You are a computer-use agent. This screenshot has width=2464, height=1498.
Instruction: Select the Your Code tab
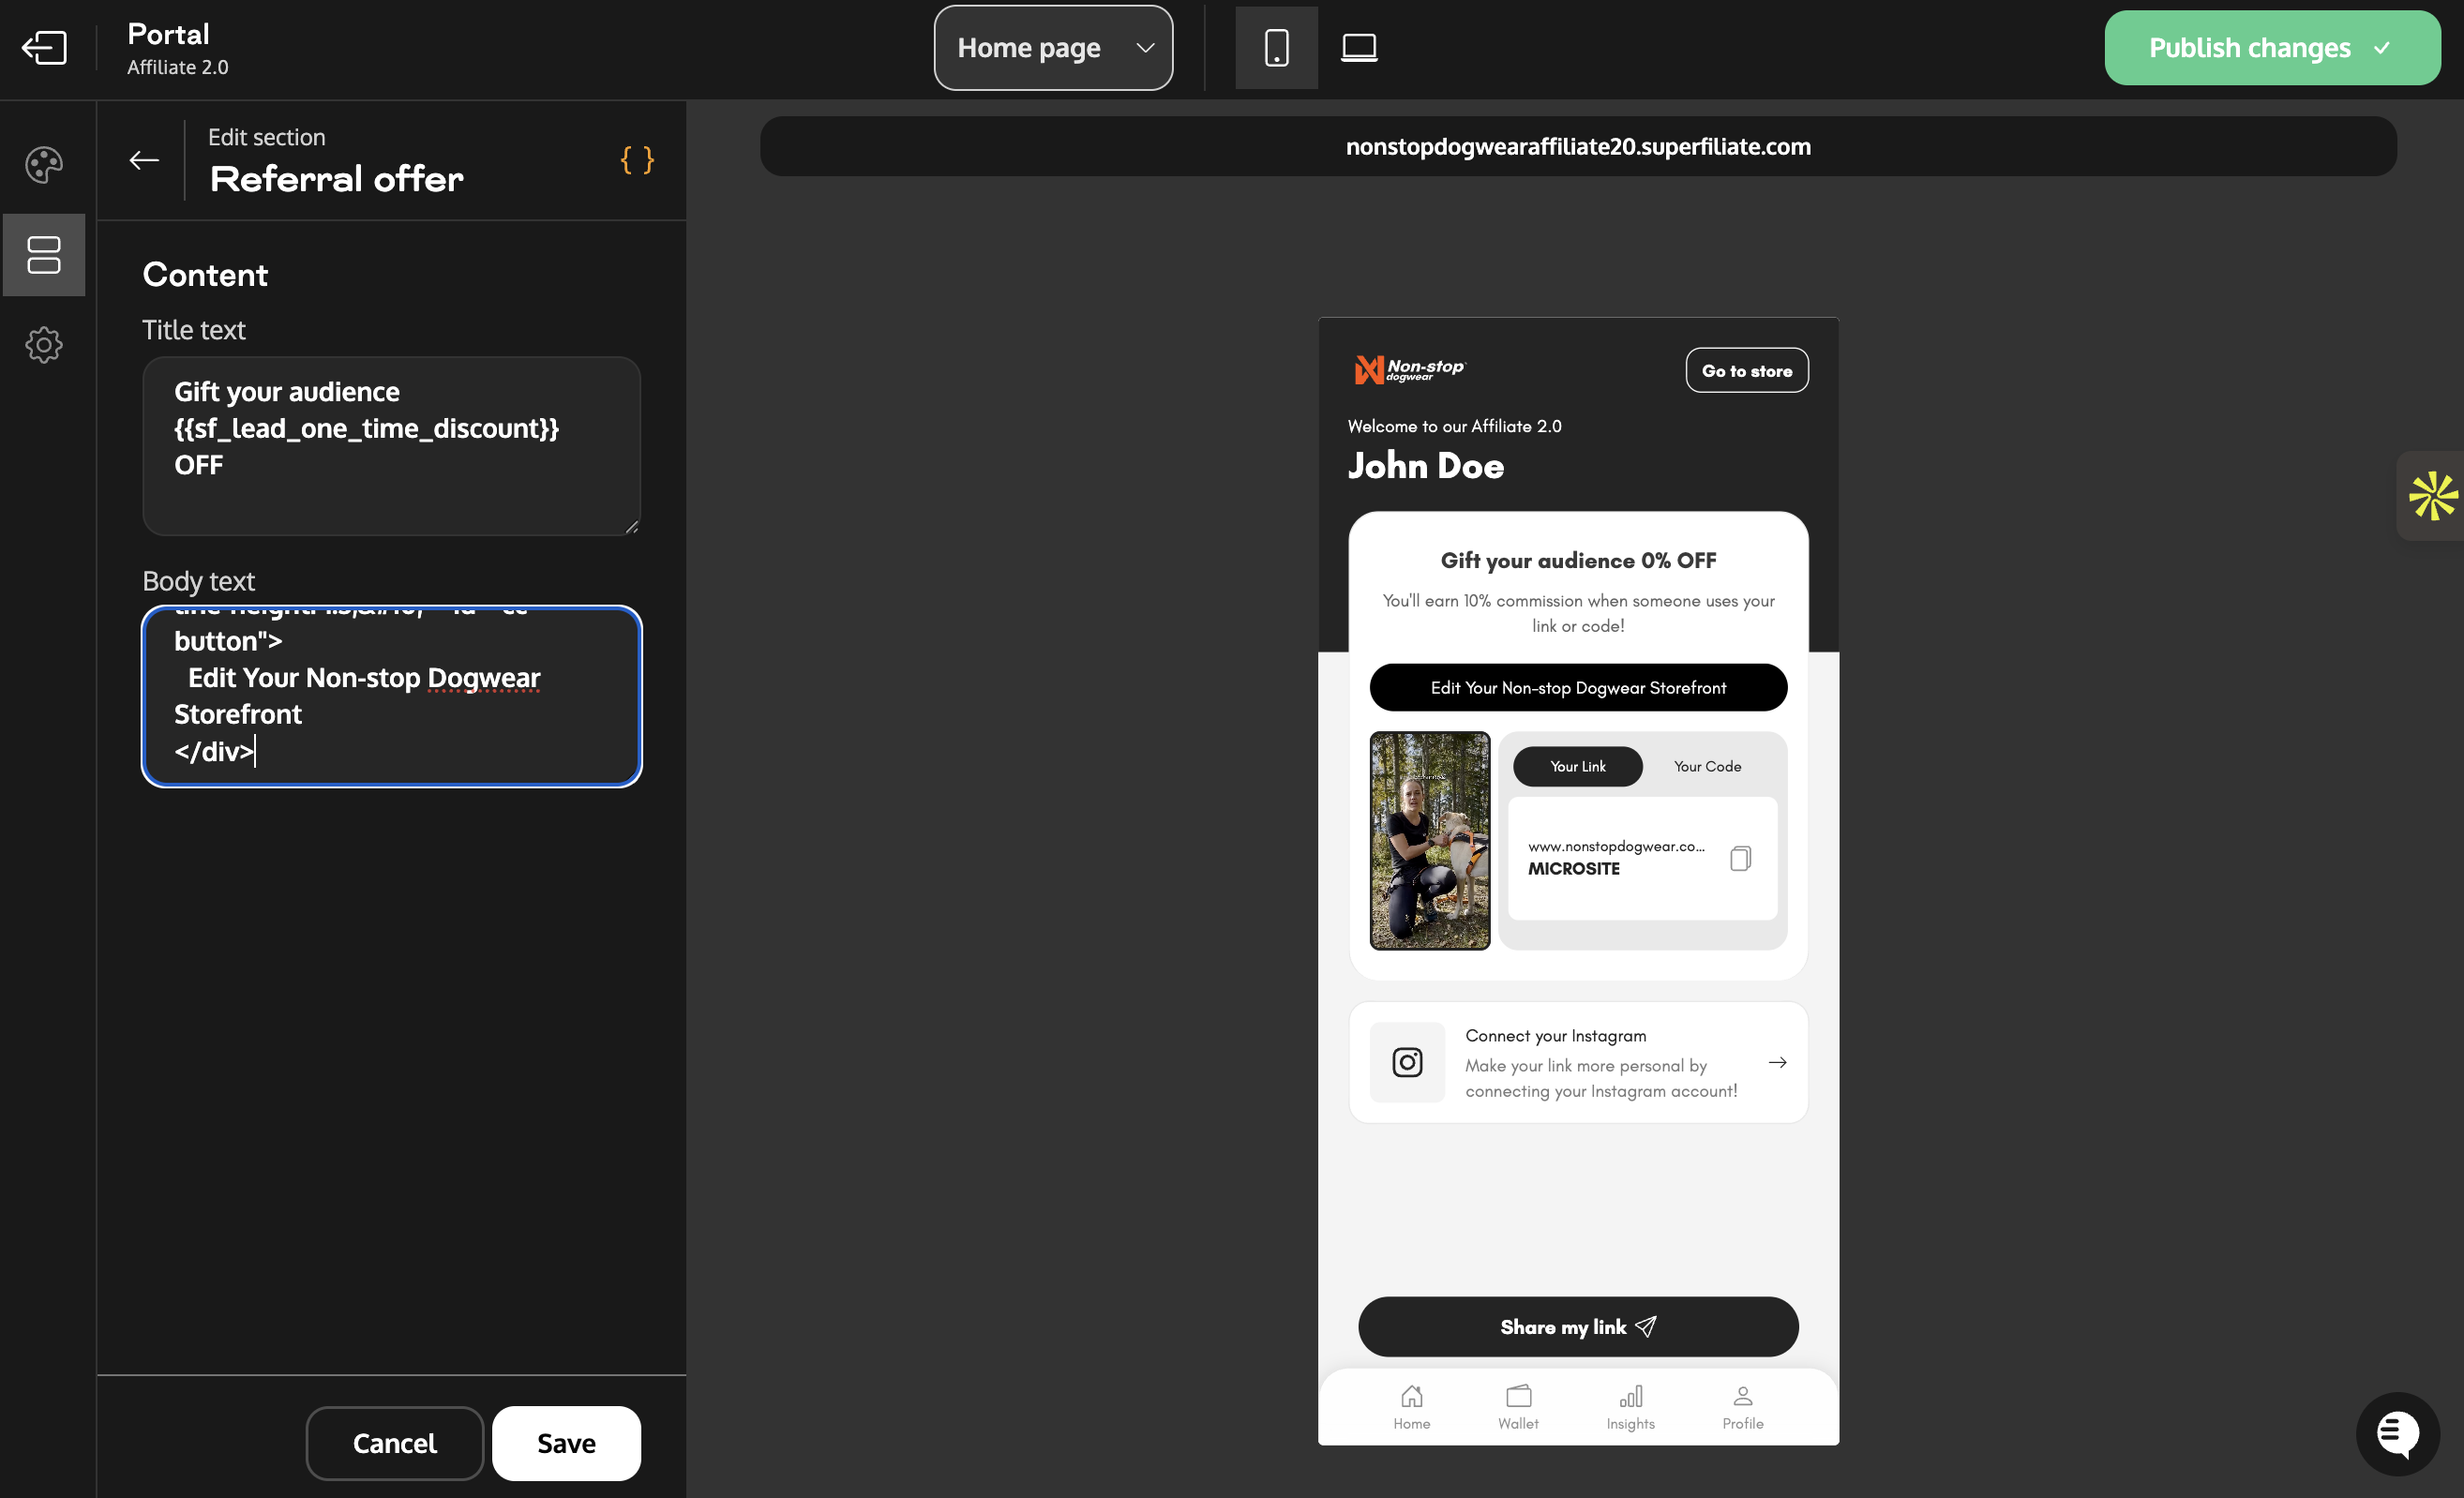pyautogui.click(x=1707, y=766)
